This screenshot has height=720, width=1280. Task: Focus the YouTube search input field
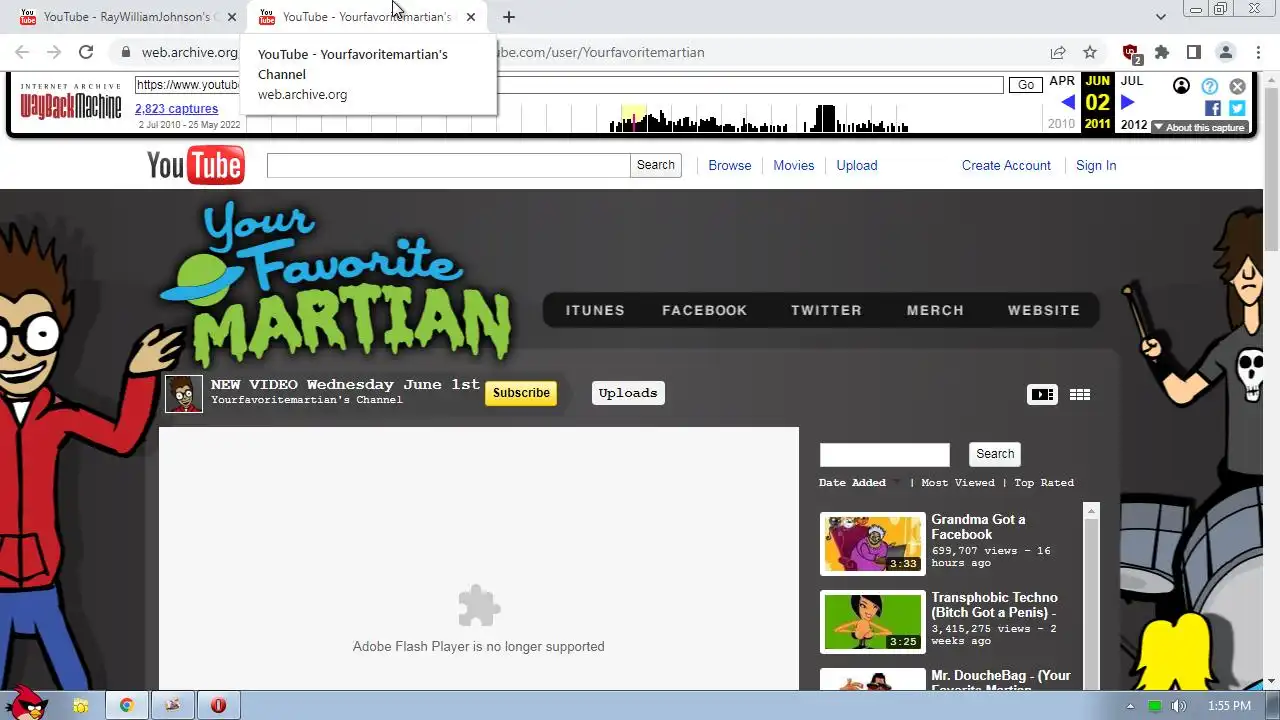448,165
